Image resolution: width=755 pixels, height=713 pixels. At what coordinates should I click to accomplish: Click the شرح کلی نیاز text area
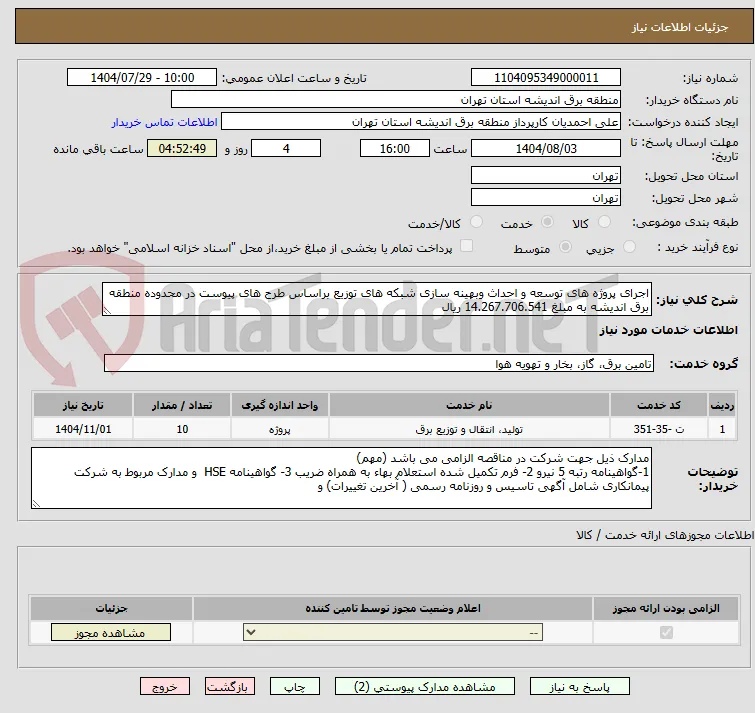click(377, 299)
